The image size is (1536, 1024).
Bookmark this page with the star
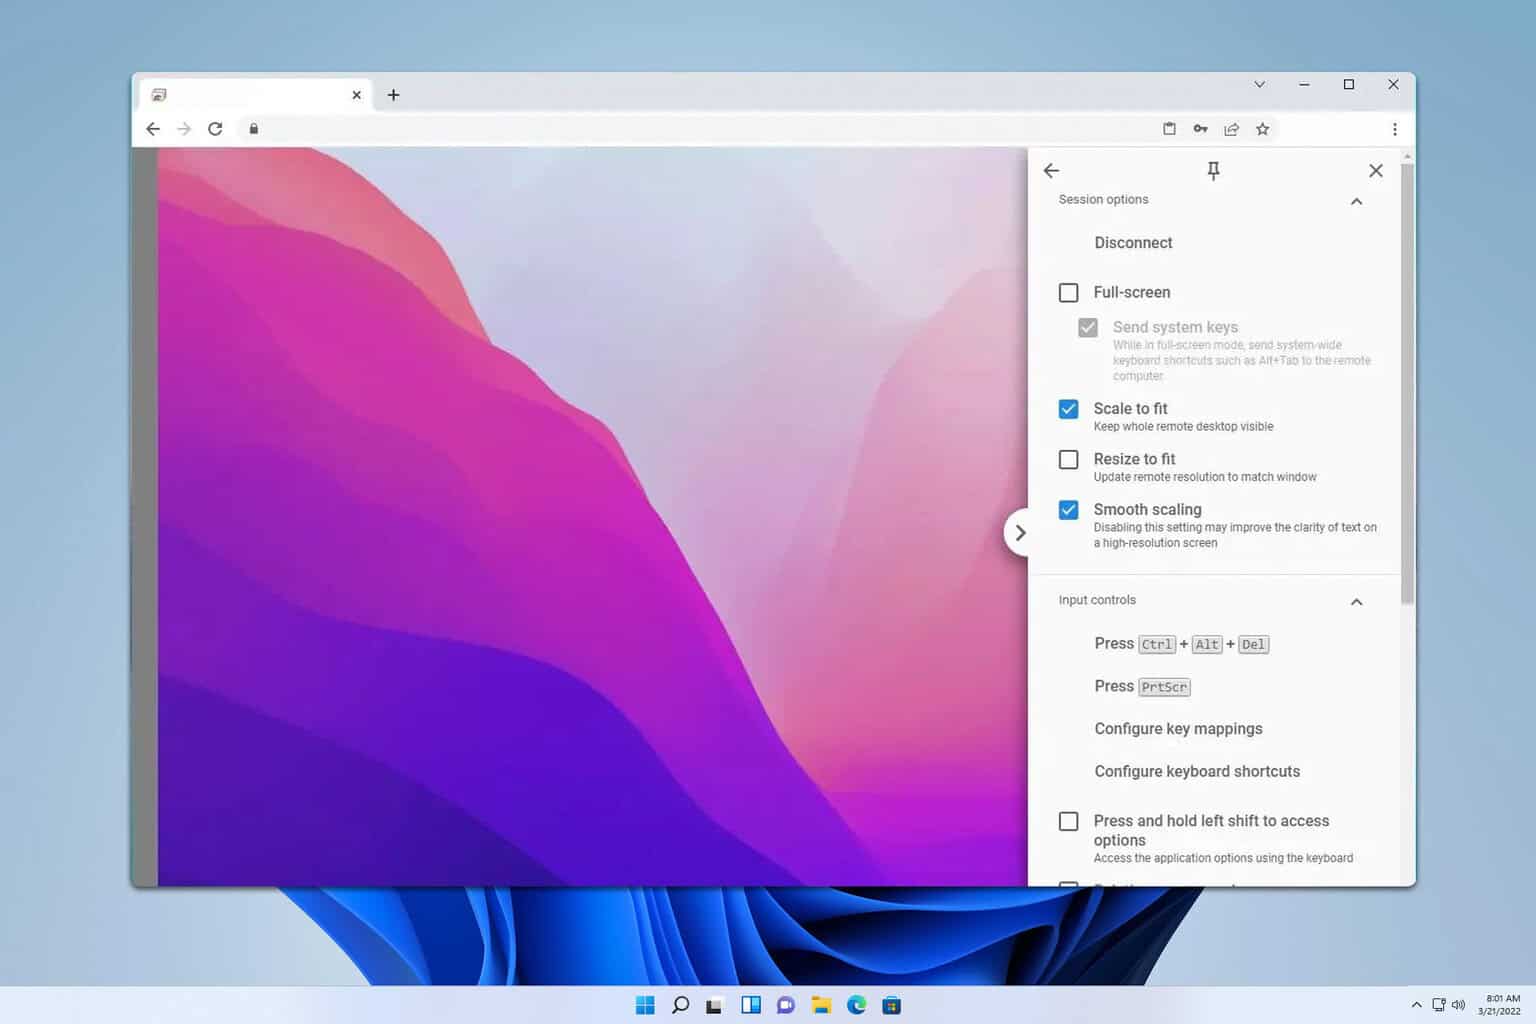(1263, 129)
